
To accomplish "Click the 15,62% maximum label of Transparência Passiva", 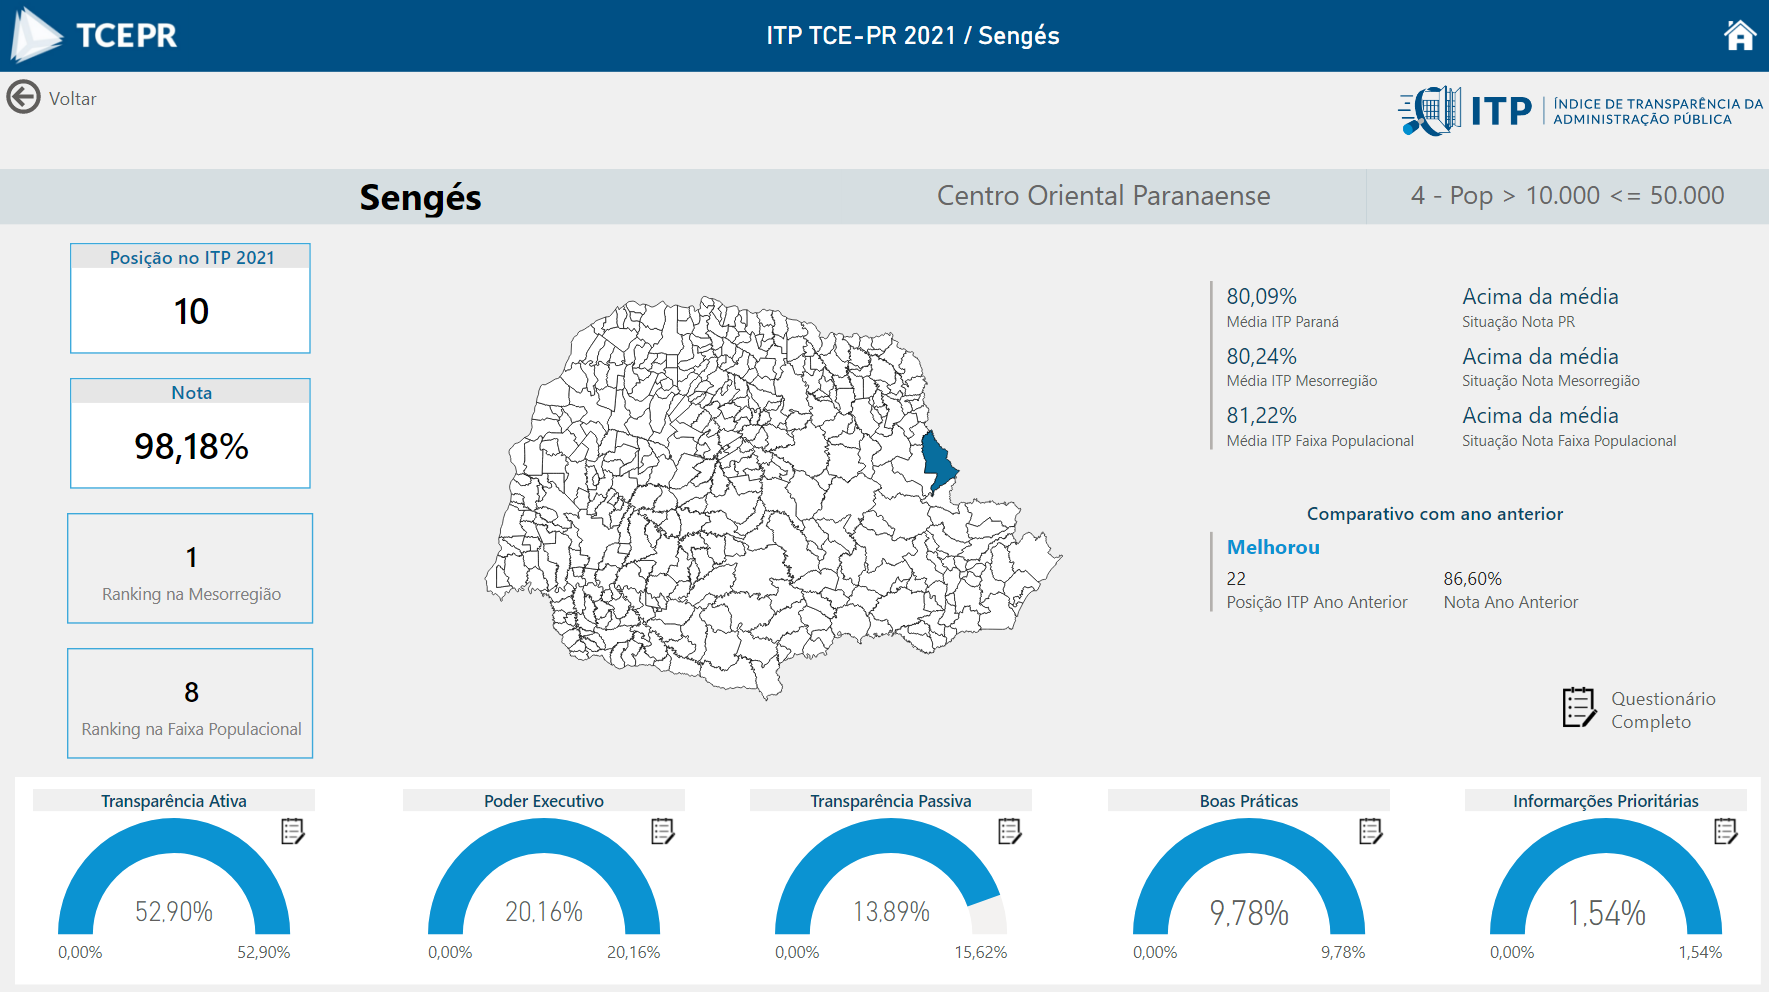I will point(980,952).
